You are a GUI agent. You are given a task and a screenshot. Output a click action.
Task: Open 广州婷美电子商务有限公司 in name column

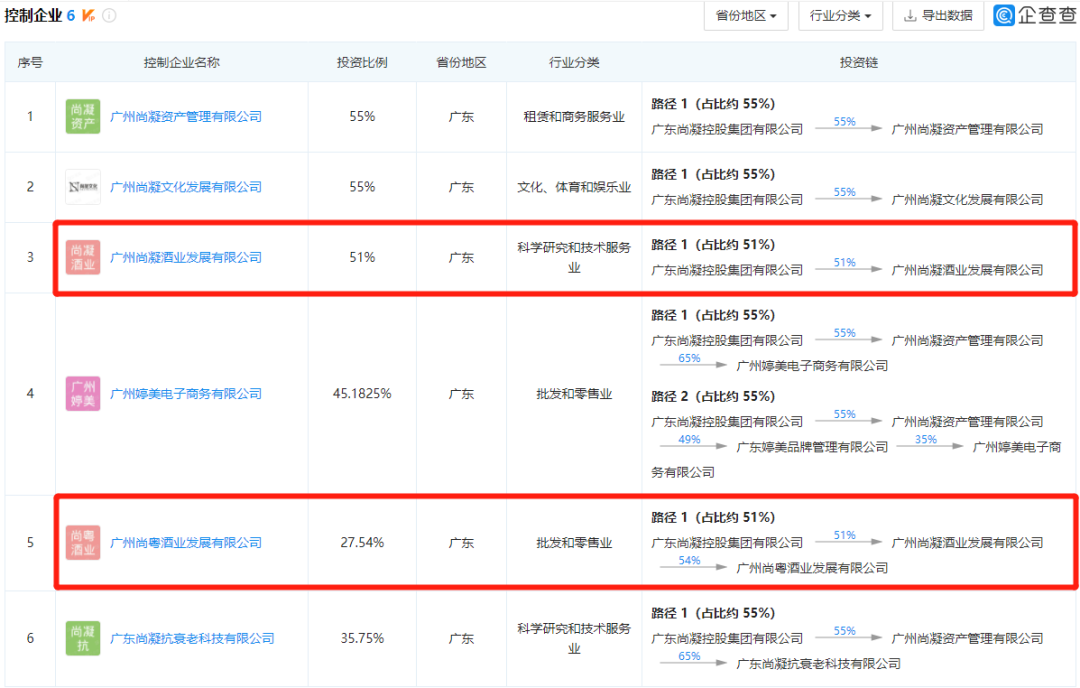[186, 393]
